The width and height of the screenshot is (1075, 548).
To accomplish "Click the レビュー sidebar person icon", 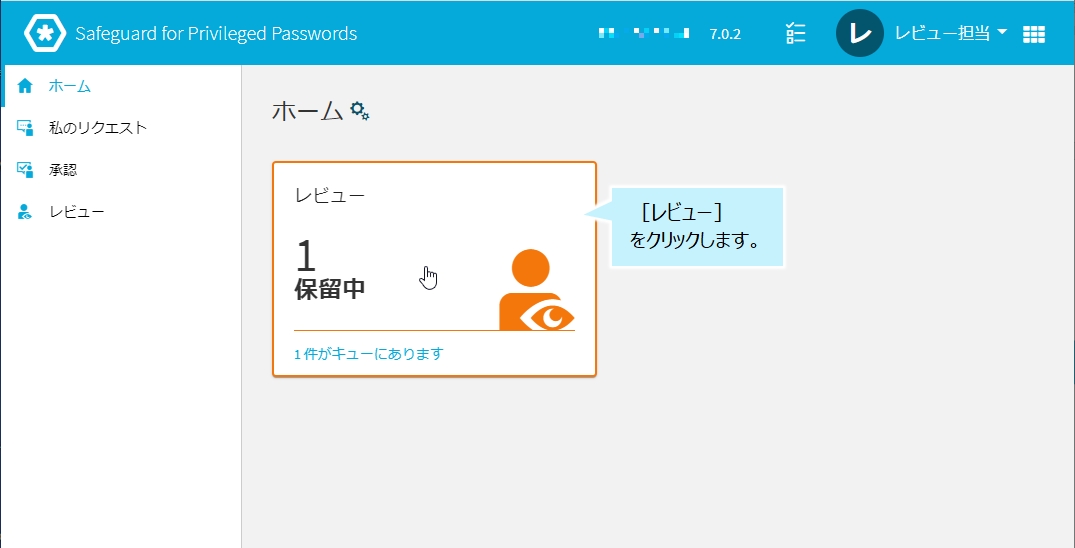I will coord(25,212).
